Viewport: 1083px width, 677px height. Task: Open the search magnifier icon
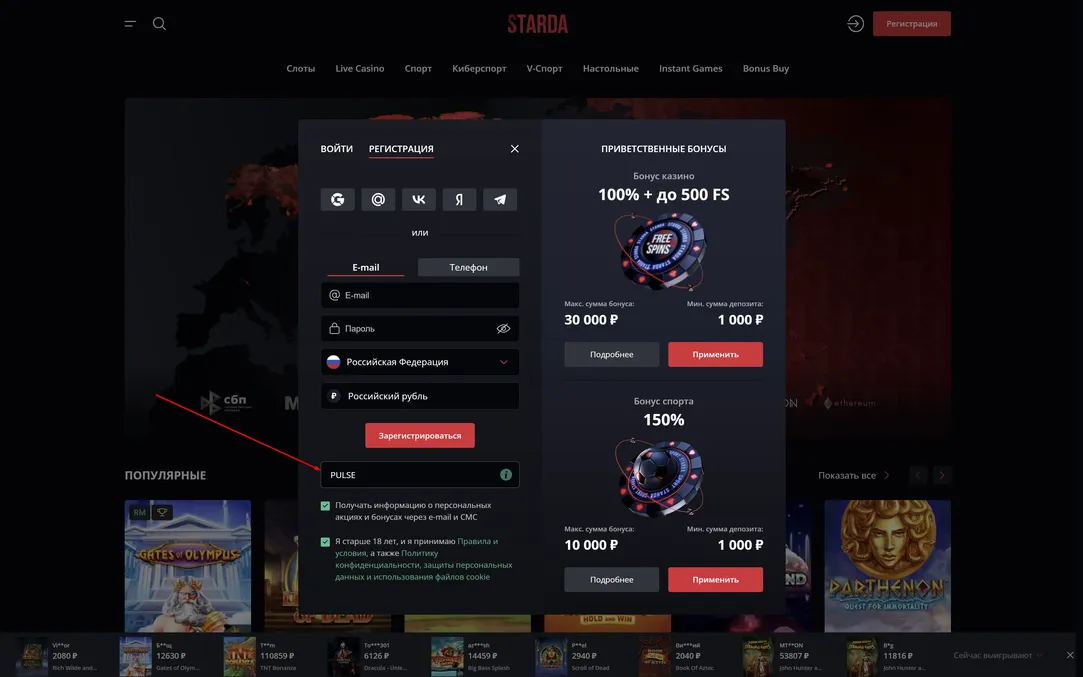click(x=160, y=23)
